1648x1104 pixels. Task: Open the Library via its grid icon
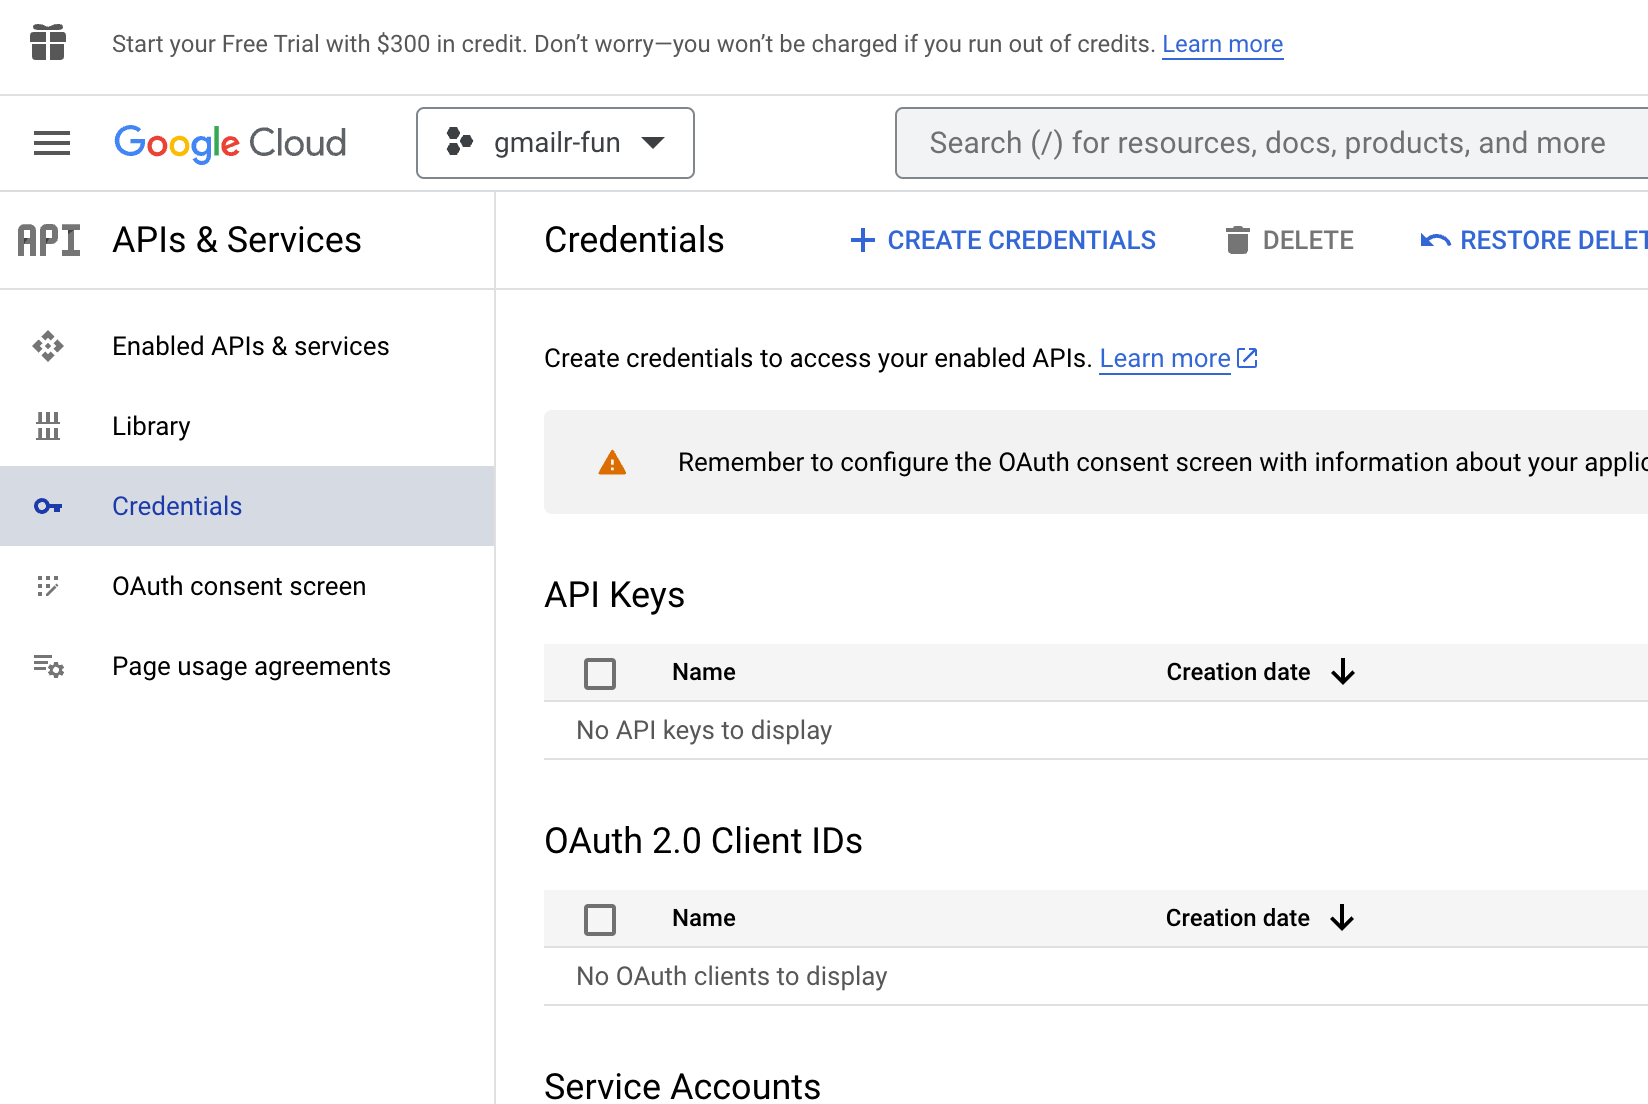click(x=47, y=426)
